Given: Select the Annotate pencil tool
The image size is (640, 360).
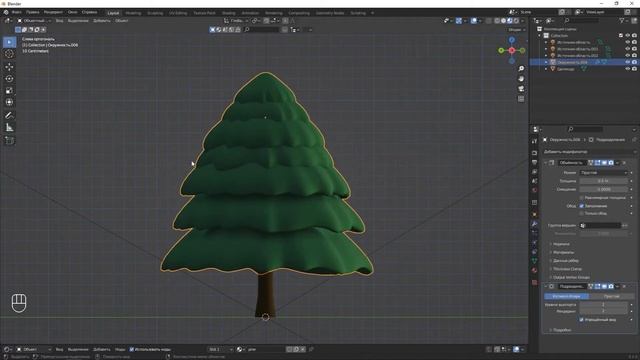Looking at the screenshot, I should [9, 116].
